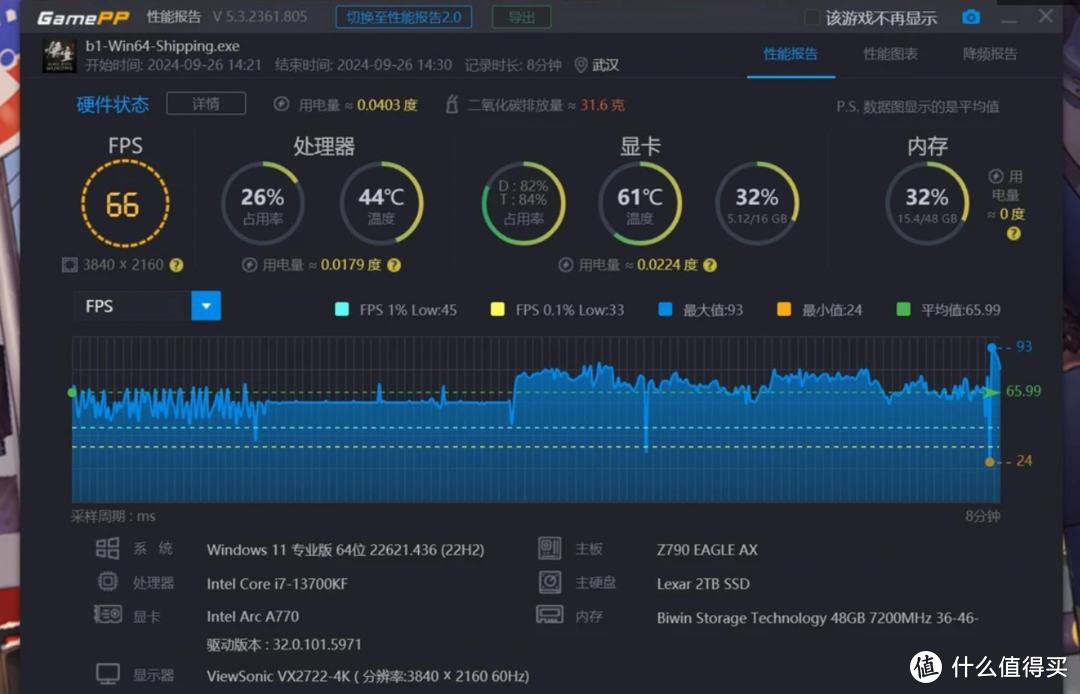
Task: Click the FPS 66 gauge
Action: coord(125,204)
